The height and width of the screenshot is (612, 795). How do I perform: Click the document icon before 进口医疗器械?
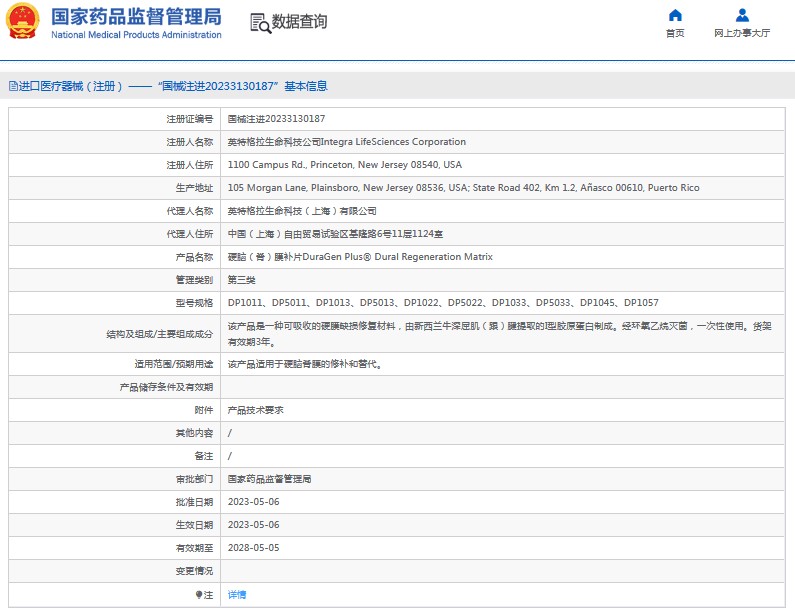click(13, 86)
